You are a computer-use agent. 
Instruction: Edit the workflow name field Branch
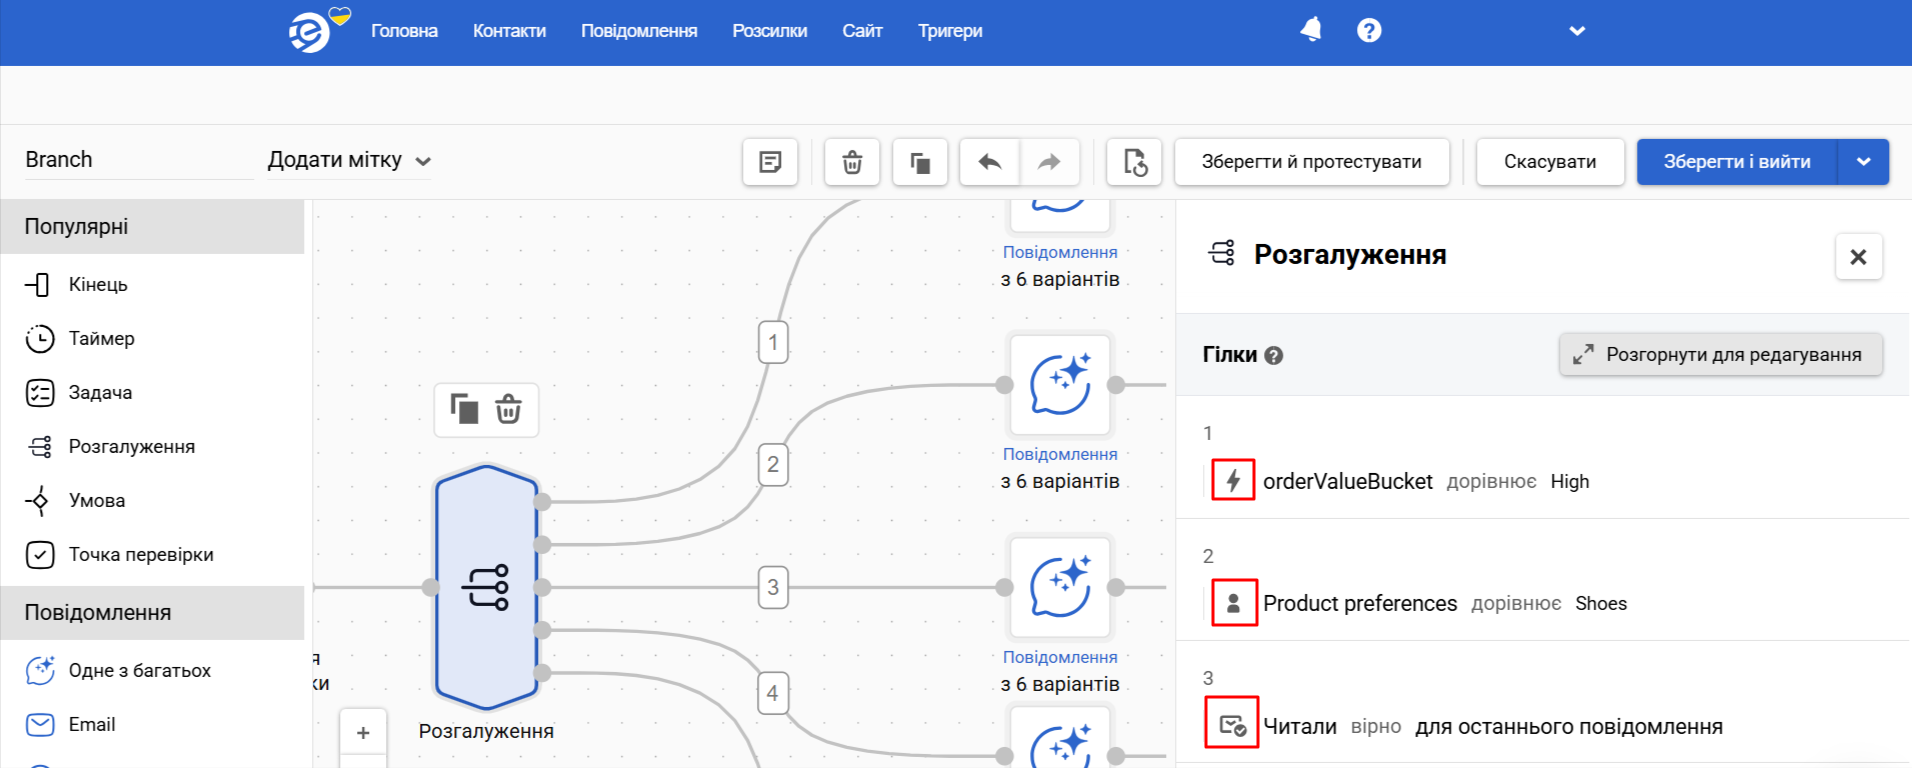click(x=138, y=160)
